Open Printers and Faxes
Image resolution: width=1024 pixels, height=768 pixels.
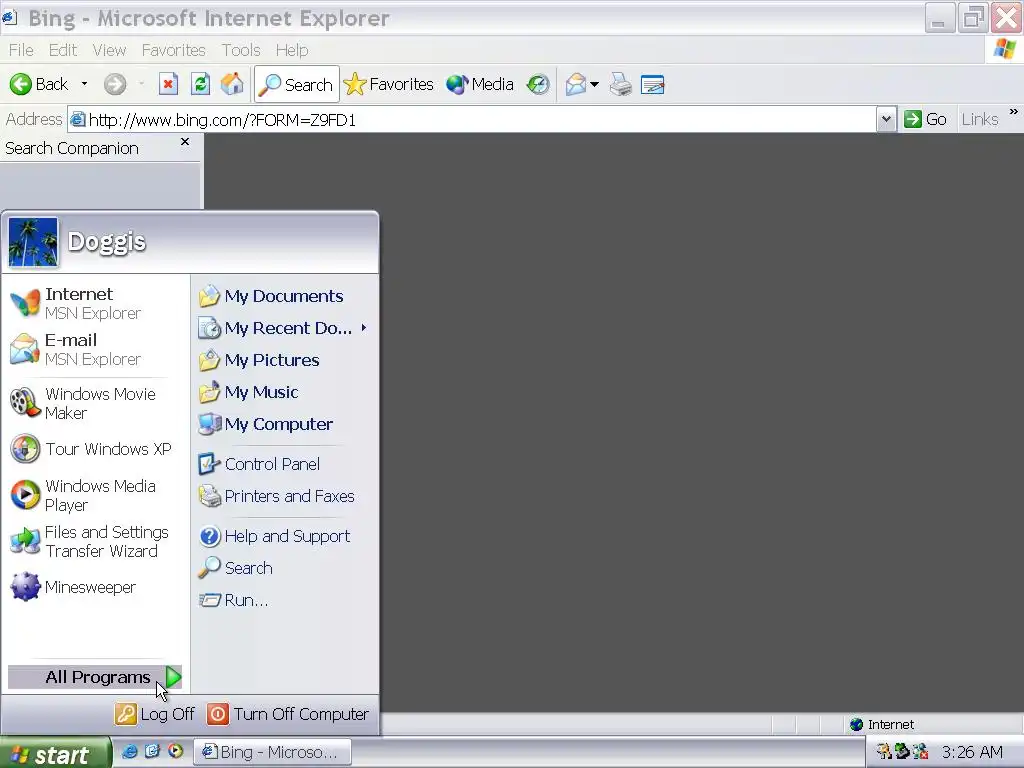coord(284,496)
